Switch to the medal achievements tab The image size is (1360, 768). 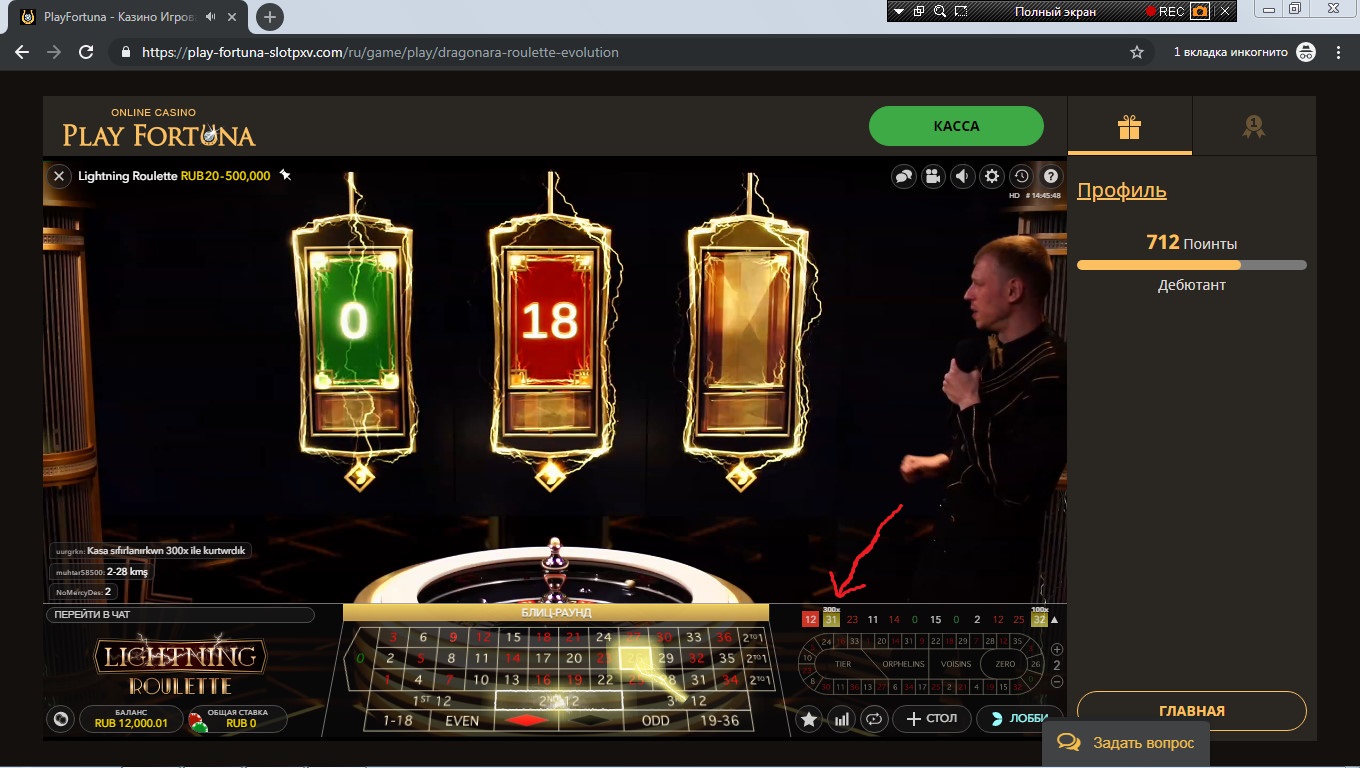[1254, 126]
